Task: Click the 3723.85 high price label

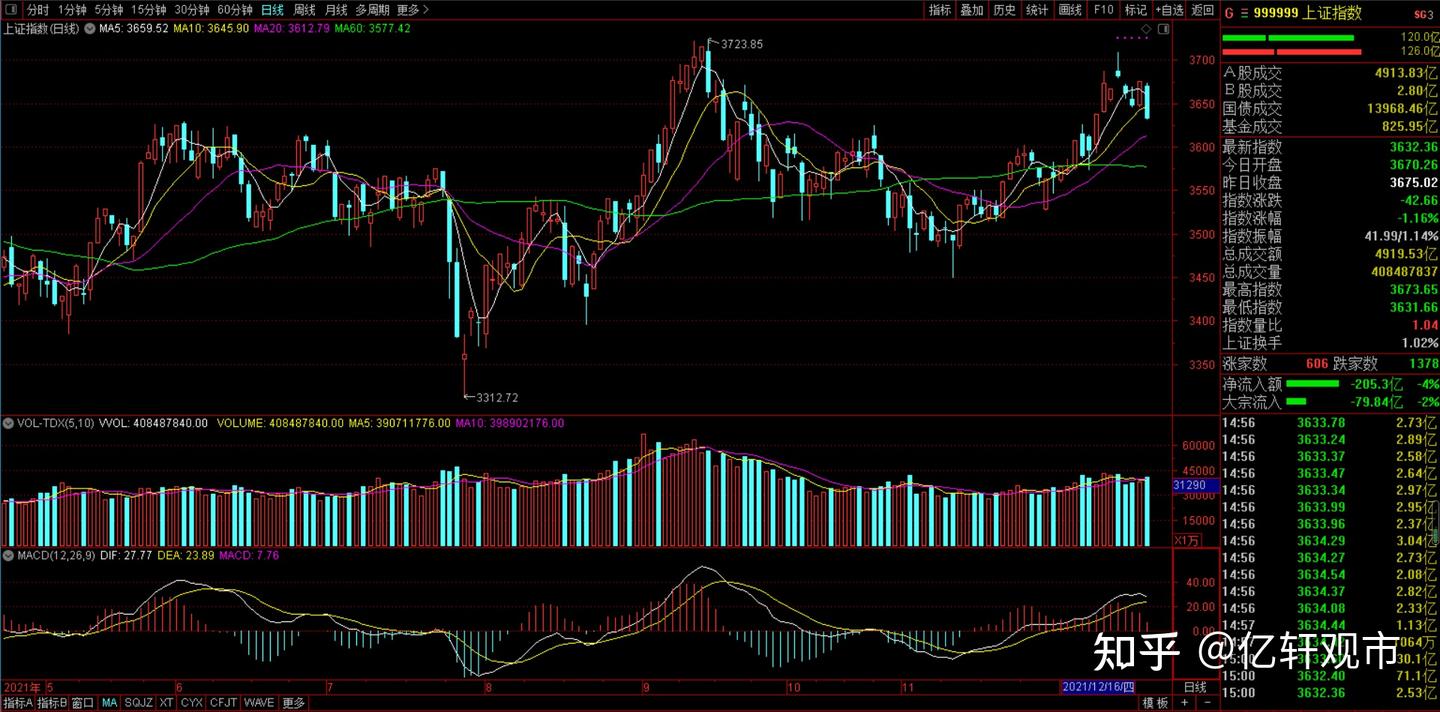Action: pos(741,44)
